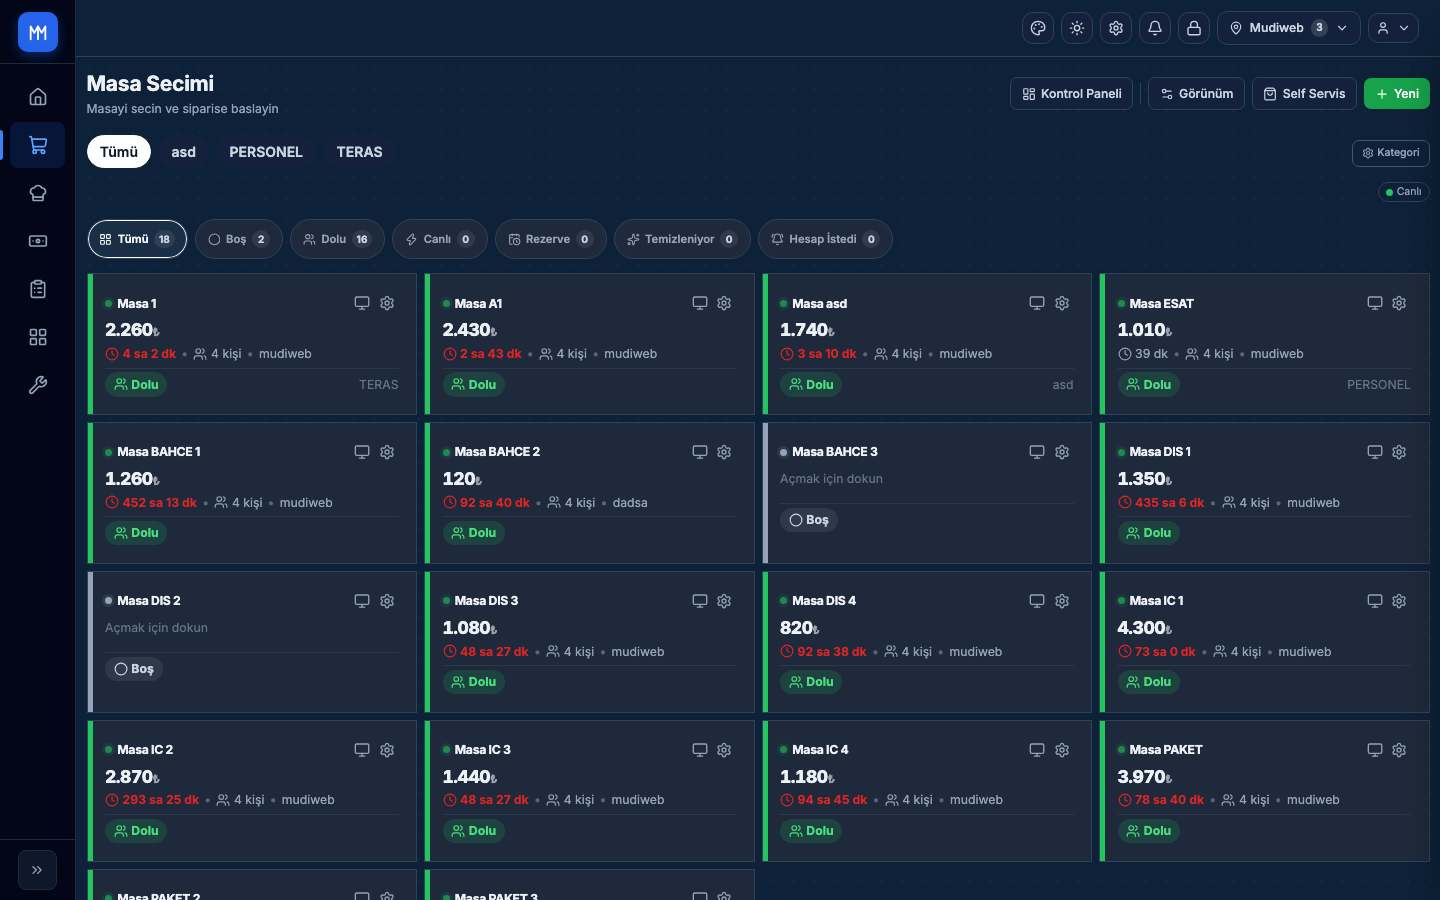The height and width of the screenshot is (900, 1440).
Task: Open settings gear on Masa DIS 1 card
Action: [x=1399, y=452]
